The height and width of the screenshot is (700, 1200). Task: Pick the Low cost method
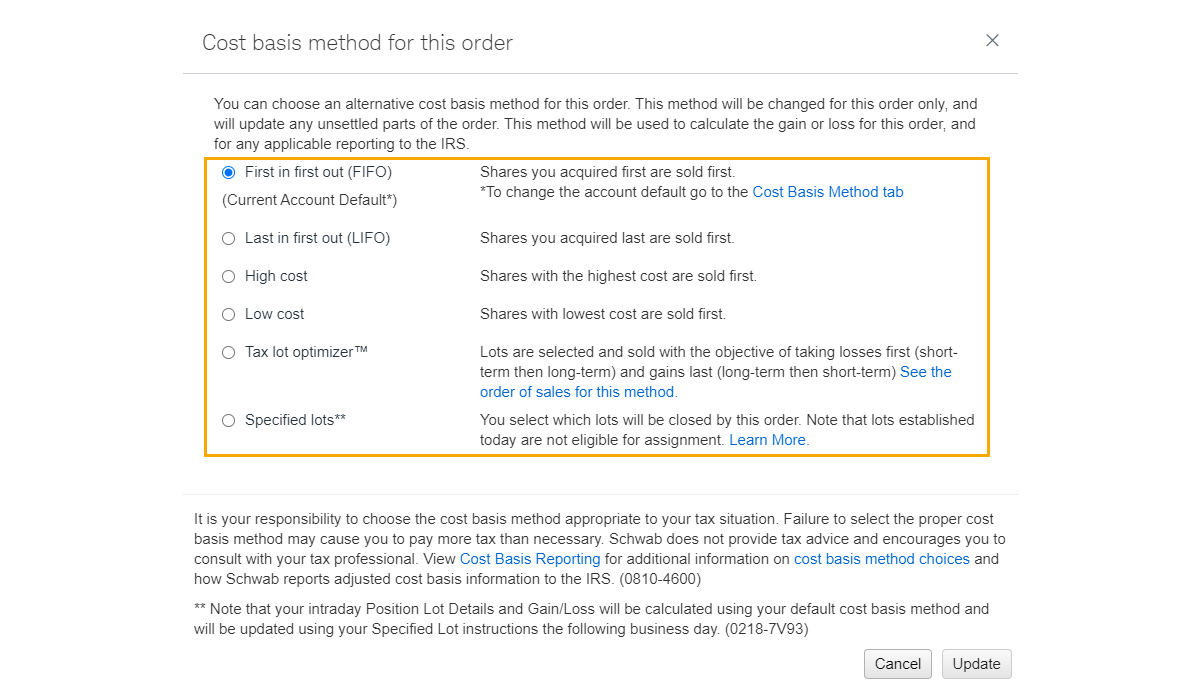click(x=228, y=314)
